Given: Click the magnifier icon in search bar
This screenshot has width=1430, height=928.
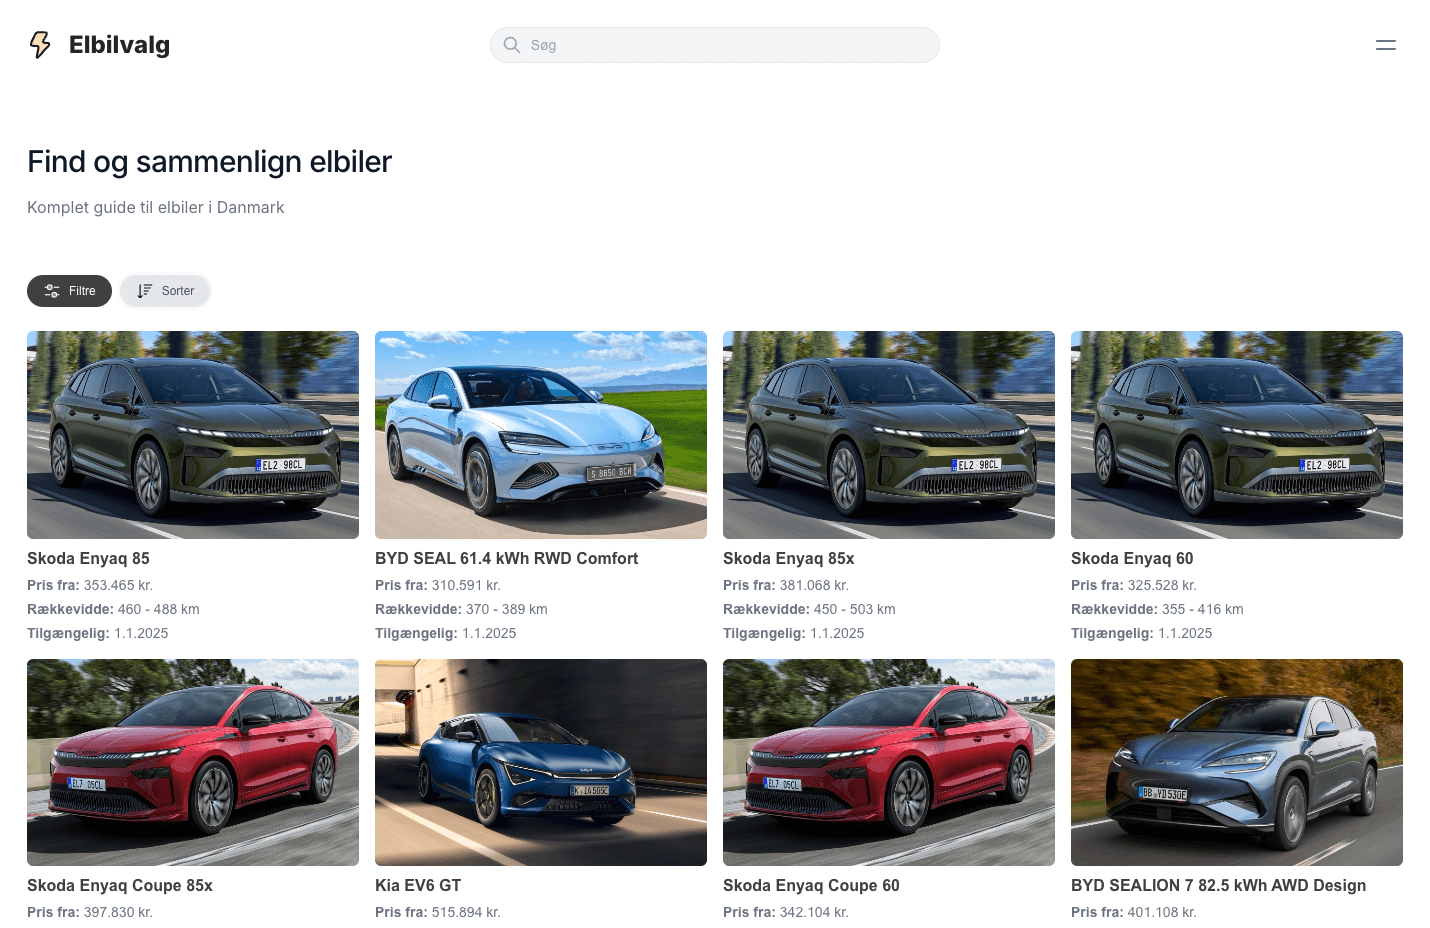Looking at the screenshot, I should 512,45.
